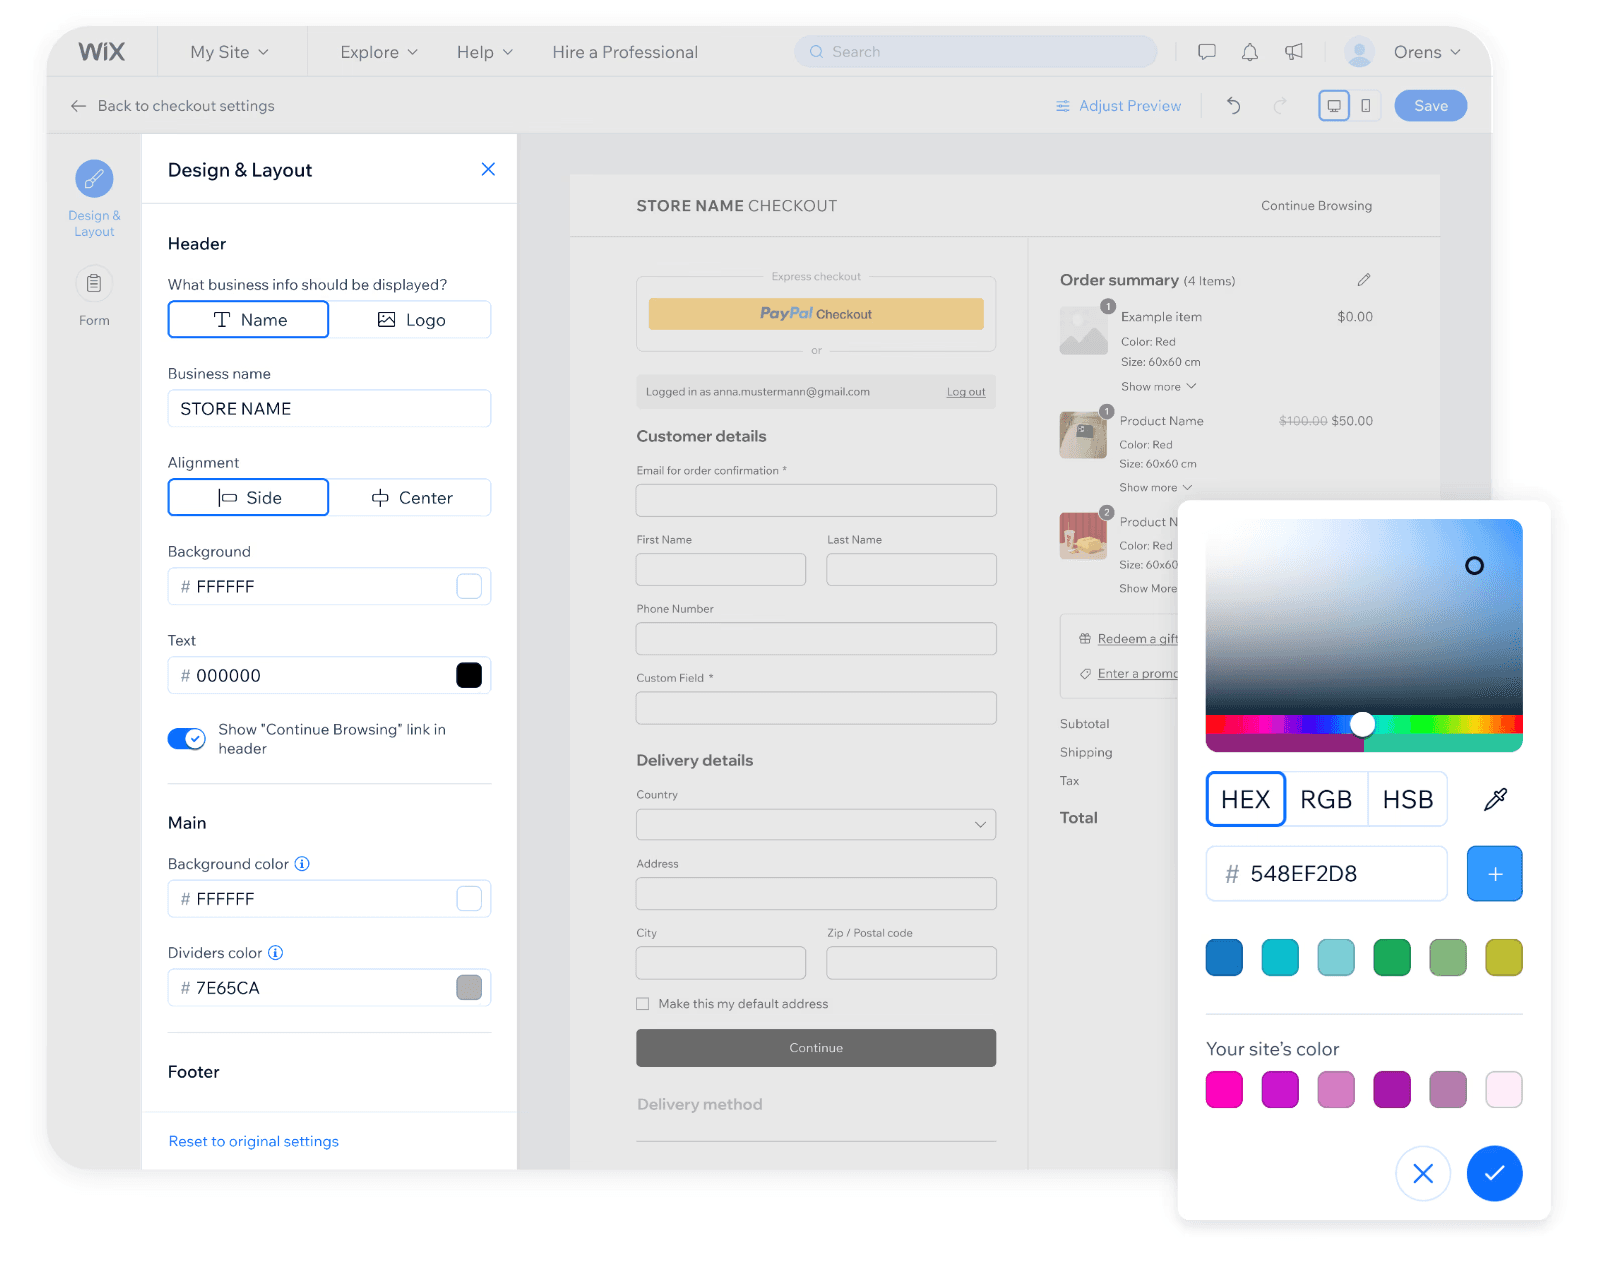Image resolution: width=1598 pixels, height=1277 pixels.
Task: Click the Example item thumbnail
Action: (1083, 331)
